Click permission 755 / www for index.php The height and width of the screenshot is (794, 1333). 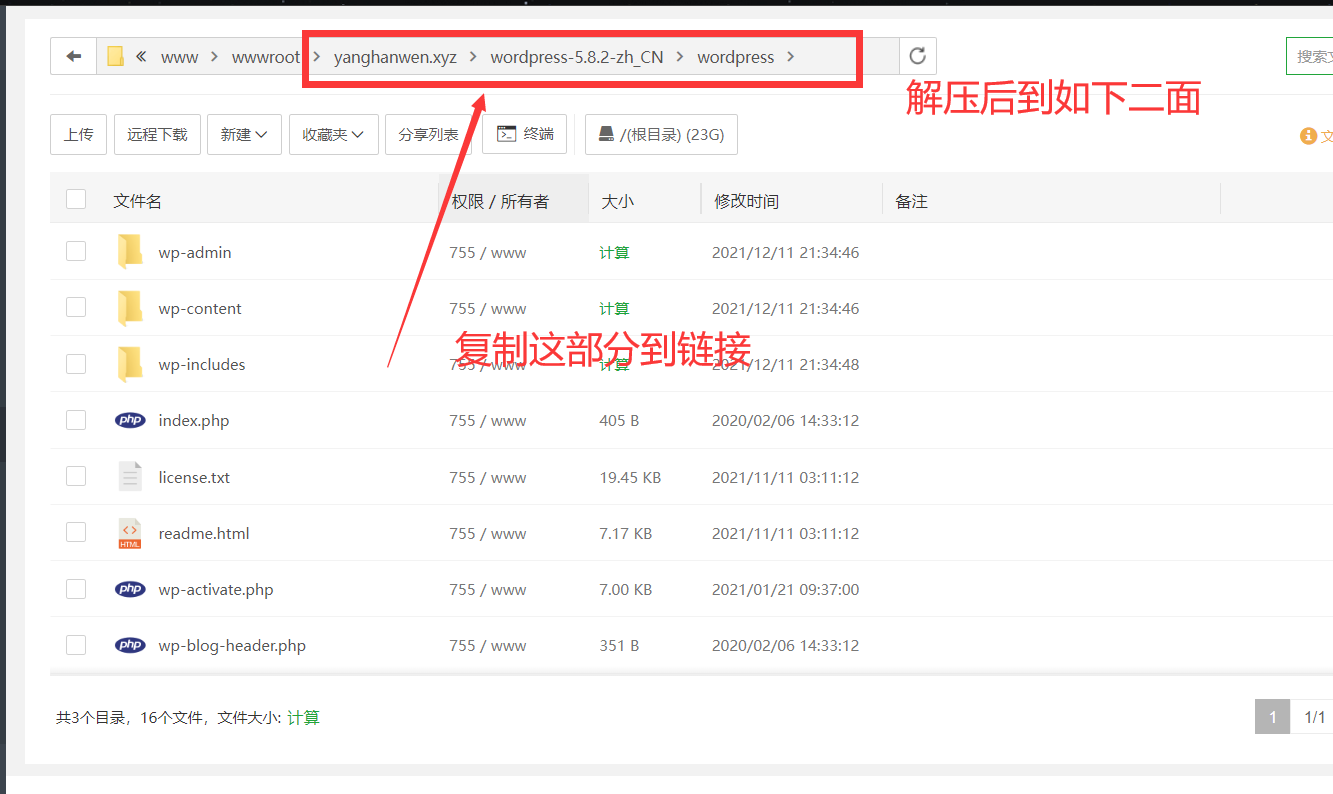tap(487, 420)
